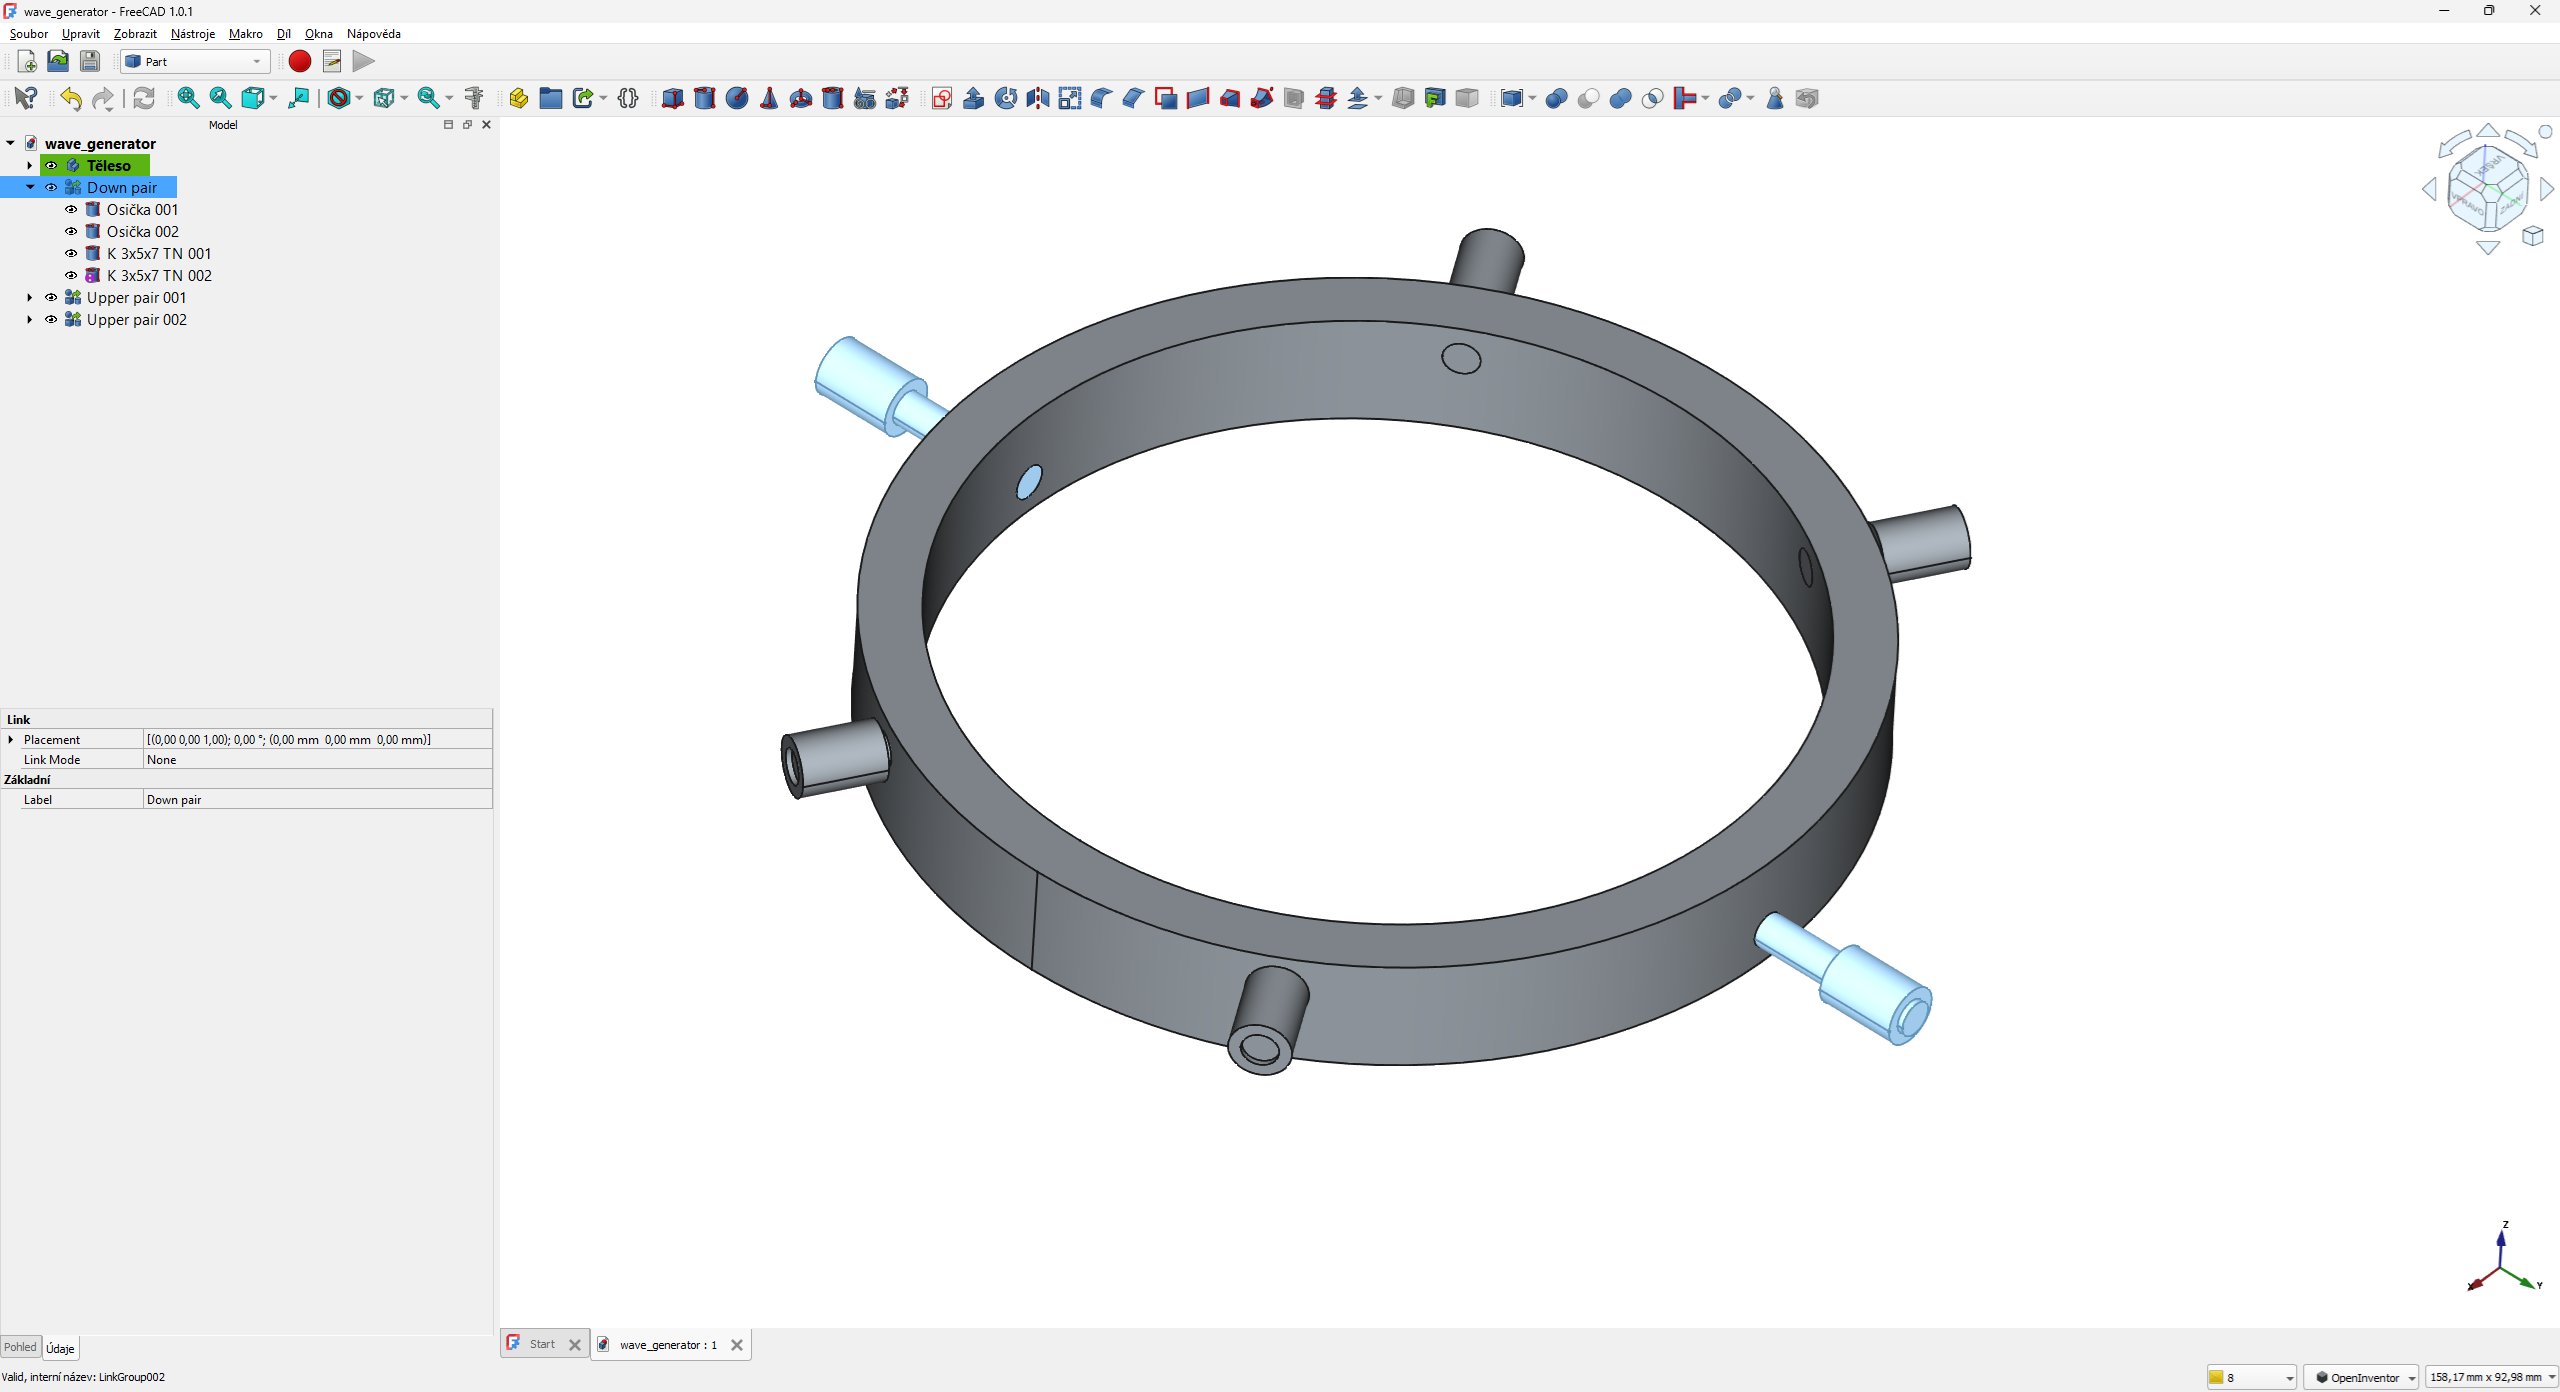Screen dimensions: 2560x1392
Task: Select K 3x5x7 TN 002 tree item
Action: point(159,276)
